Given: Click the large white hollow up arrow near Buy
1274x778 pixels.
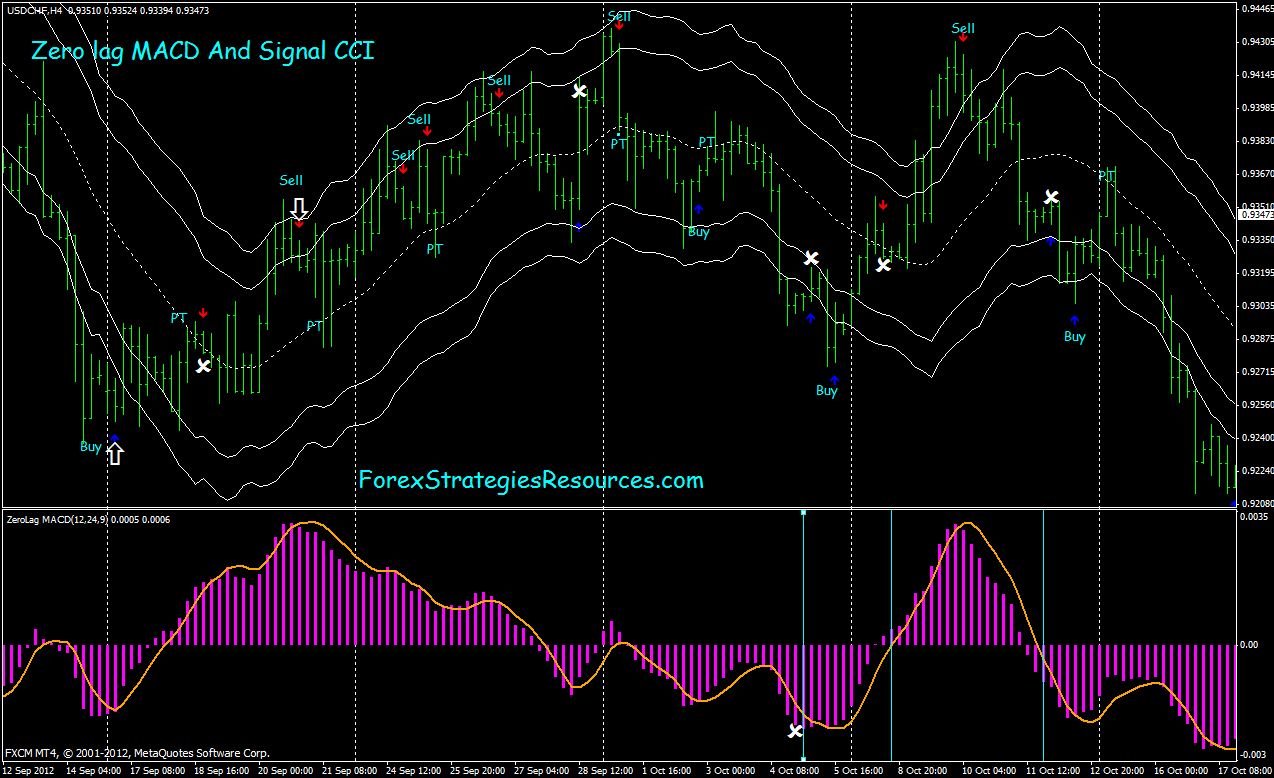Looking at the screenshot, I should tap(115, 453).
